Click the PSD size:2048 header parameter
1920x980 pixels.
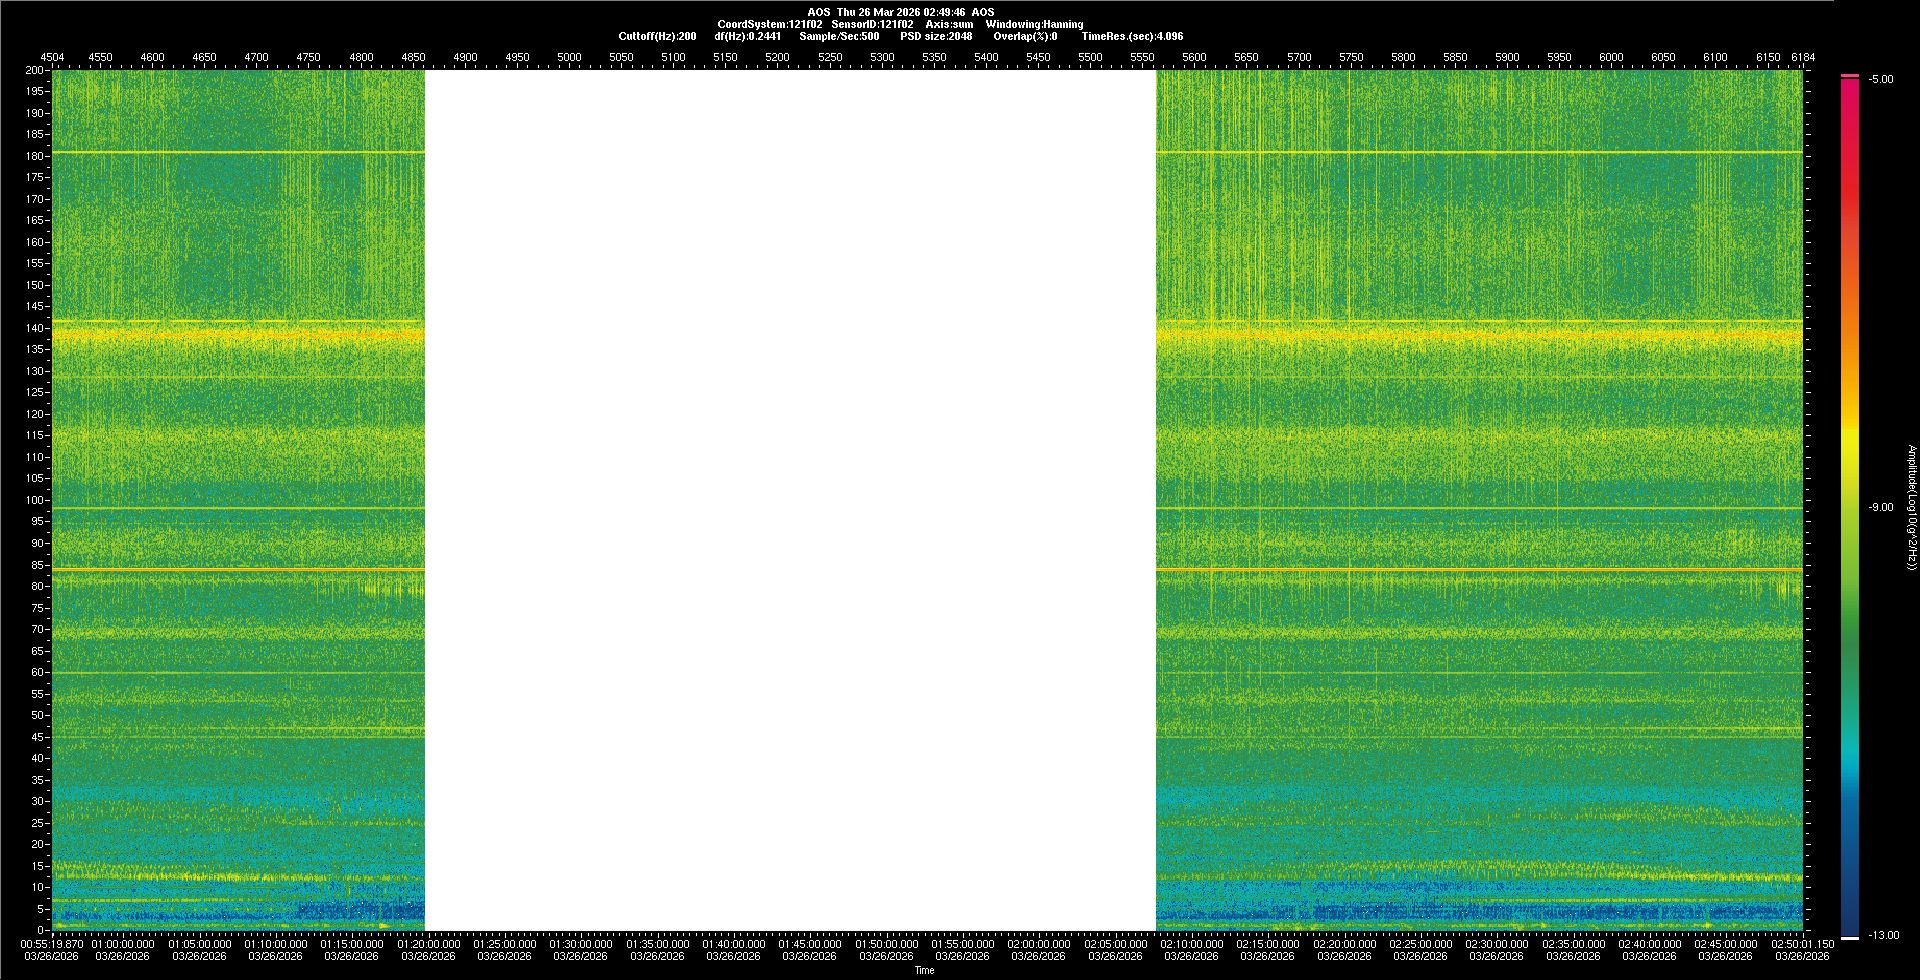(x=935, y=36)
